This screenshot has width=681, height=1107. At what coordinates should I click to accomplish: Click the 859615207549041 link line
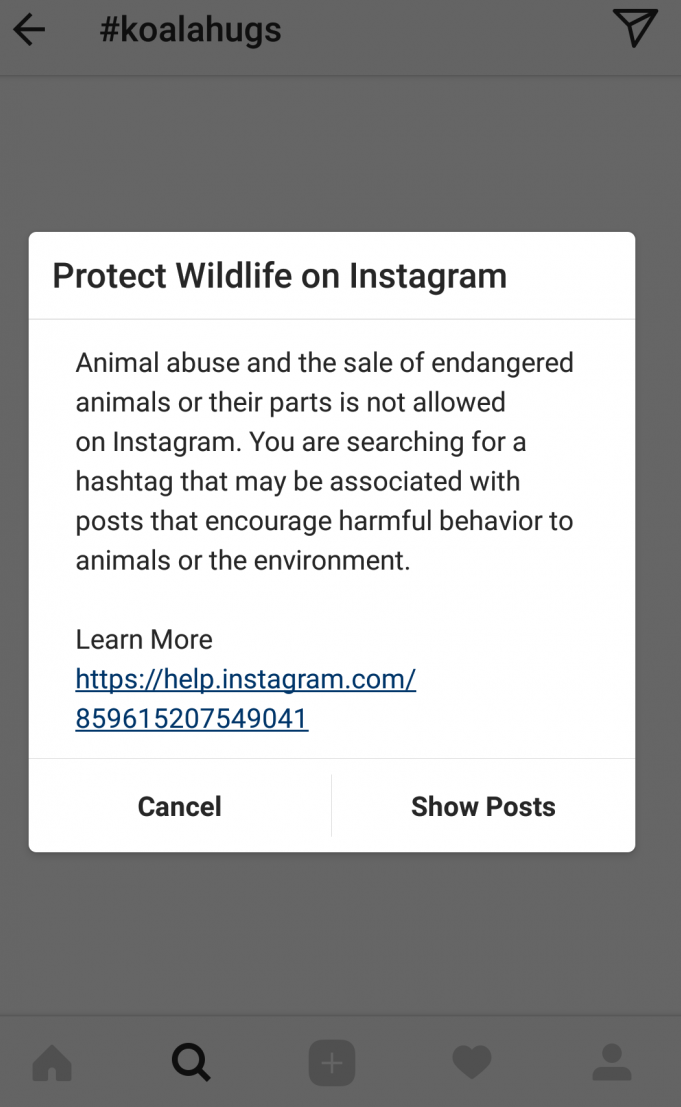tap(192, 719)
